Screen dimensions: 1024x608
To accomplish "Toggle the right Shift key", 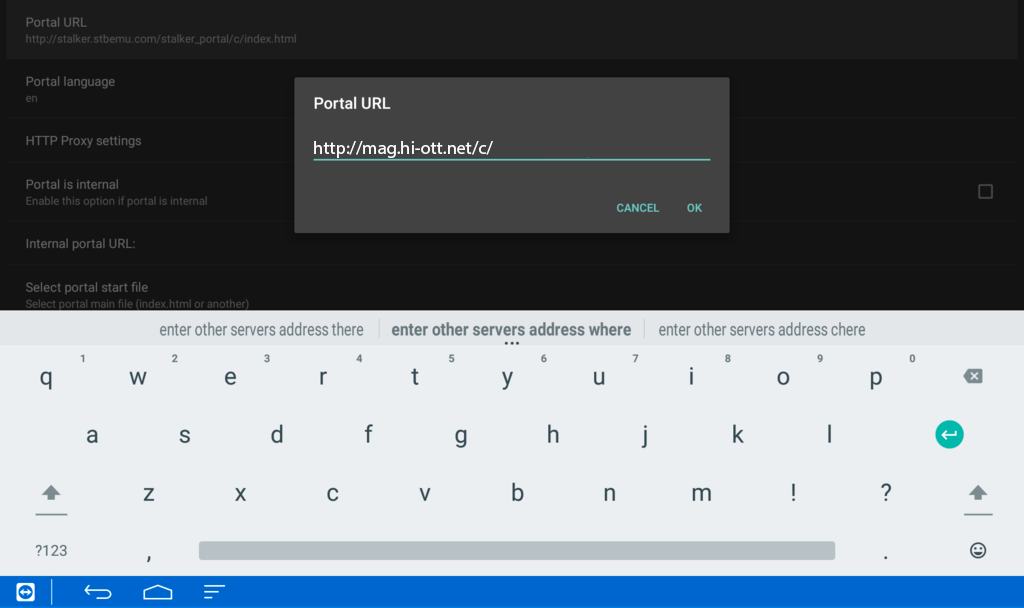I will pos(977,492).
